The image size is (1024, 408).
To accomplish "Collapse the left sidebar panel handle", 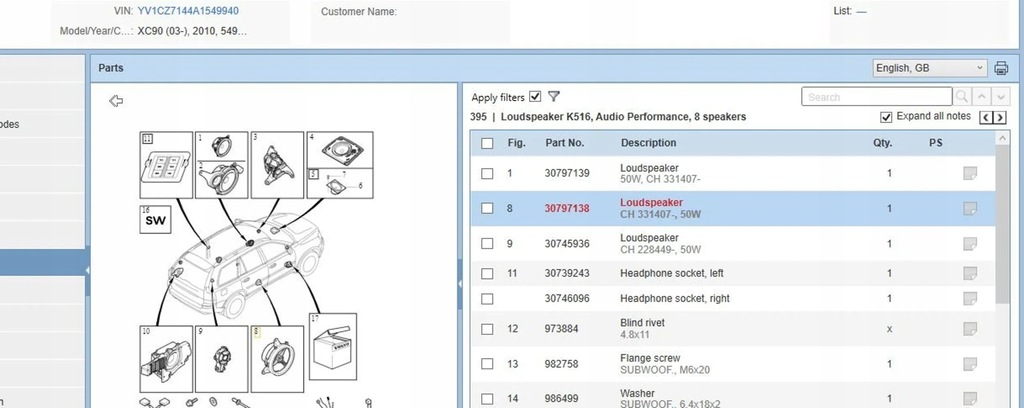I will coord(87,270).
